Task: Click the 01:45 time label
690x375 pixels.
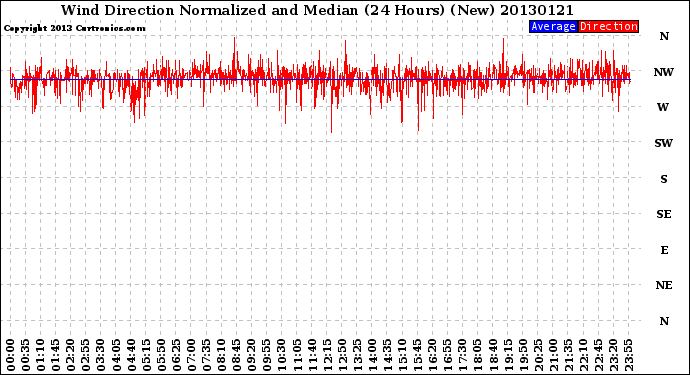Action: (56, 355)
